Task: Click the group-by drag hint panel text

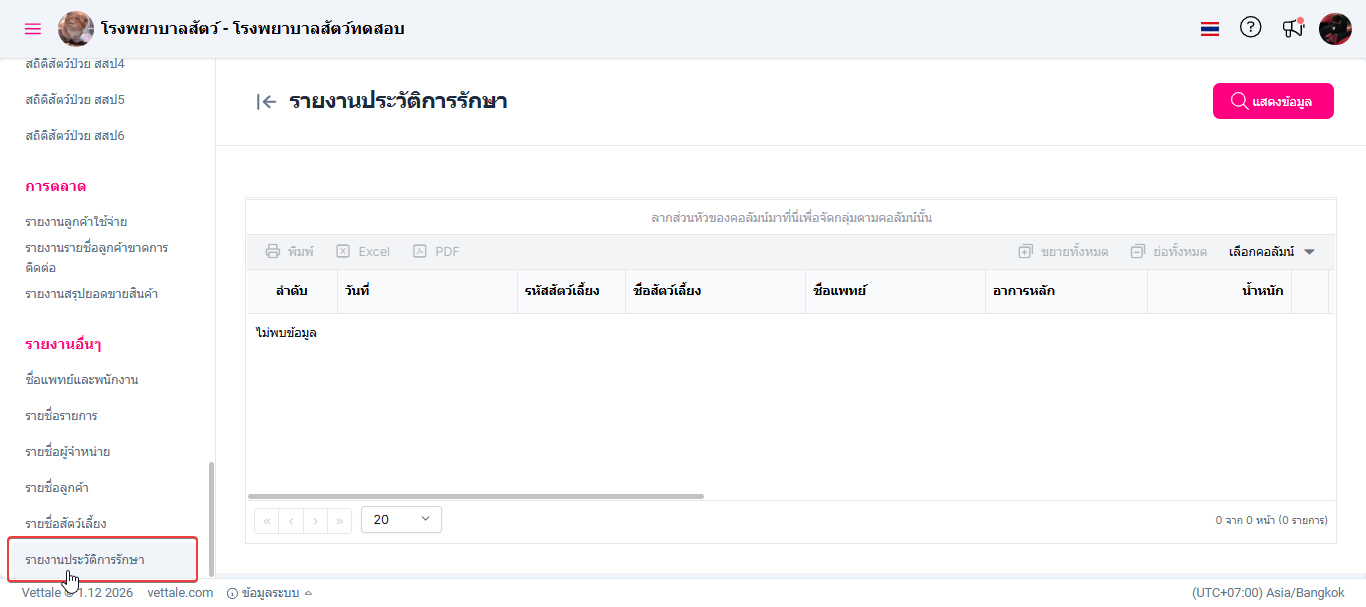Action: coord(791,217)
